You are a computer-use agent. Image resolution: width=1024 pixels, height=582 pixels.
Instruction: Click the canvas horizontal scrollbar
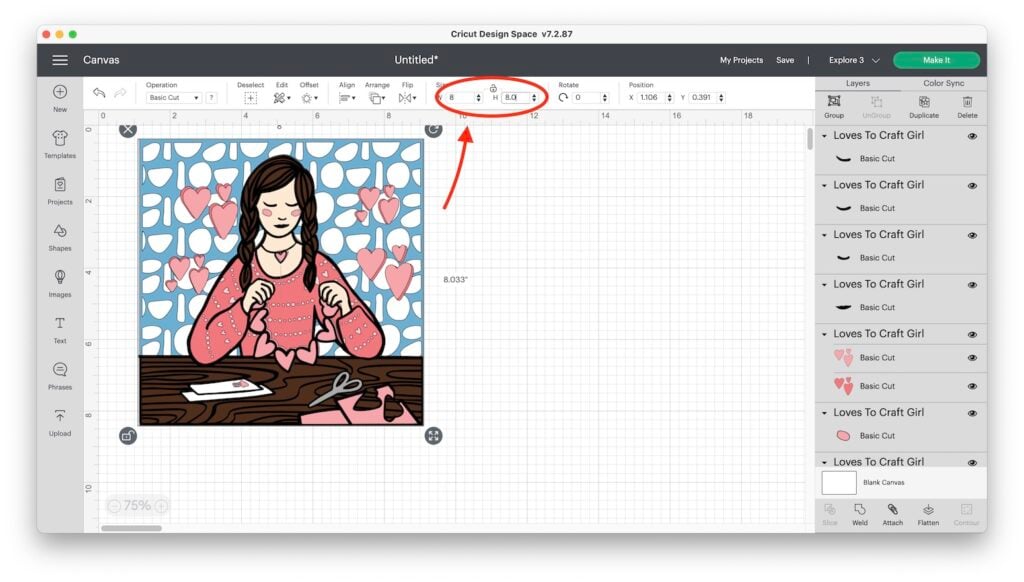[x=131, y=528]
